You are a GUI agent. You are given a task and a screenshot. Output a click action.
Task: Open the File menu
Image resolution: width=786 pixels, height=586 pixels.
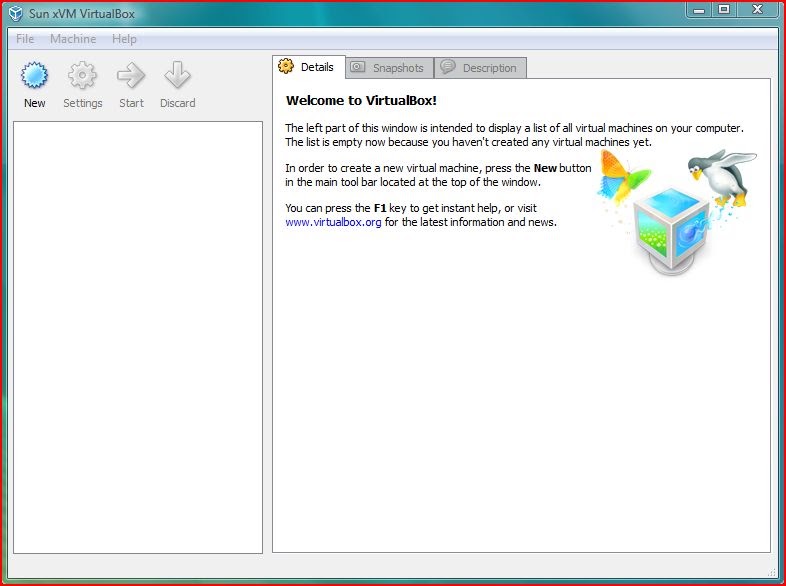(x=25, y=39)
